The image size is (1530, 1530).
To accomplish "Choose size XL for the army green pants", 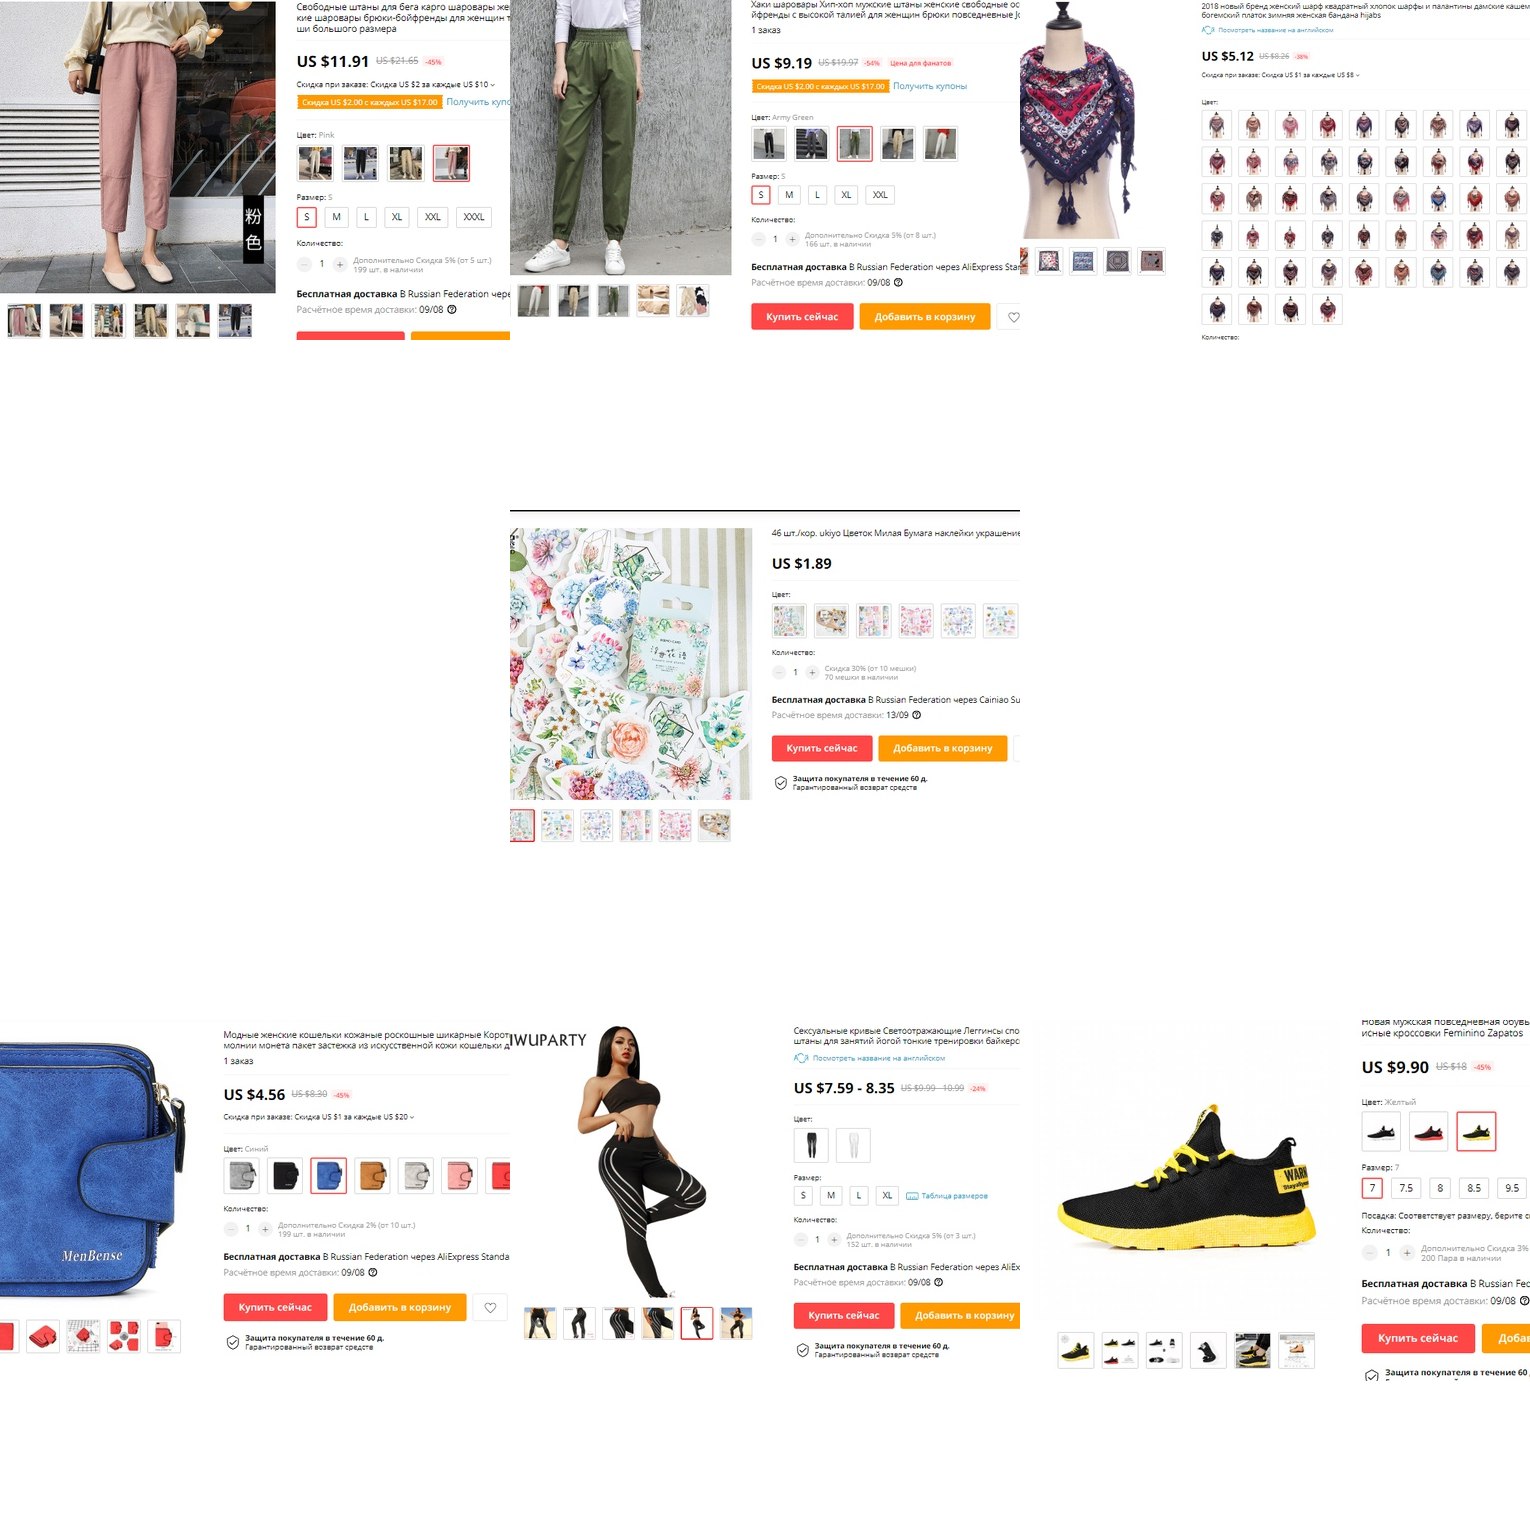I will click(x=846, y=195).
